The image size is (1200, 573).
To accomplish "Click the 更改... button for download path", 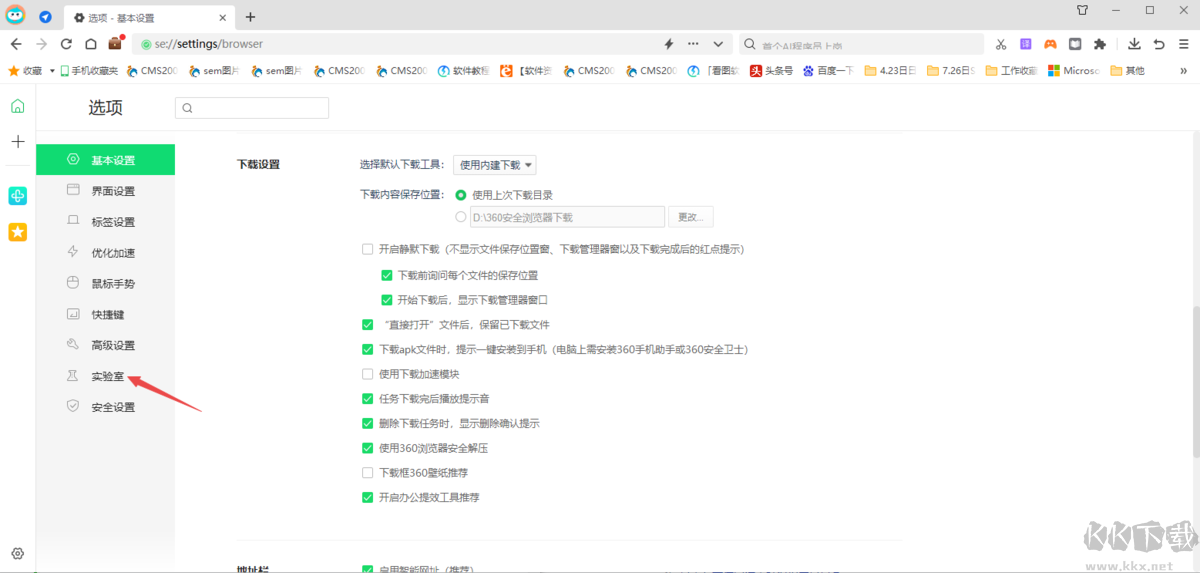I will pos(691,217).
